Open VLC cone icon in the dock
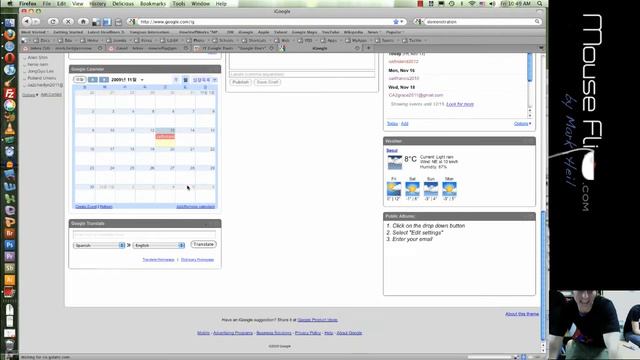This screenshot has width=640, height=360. (10, 129)
